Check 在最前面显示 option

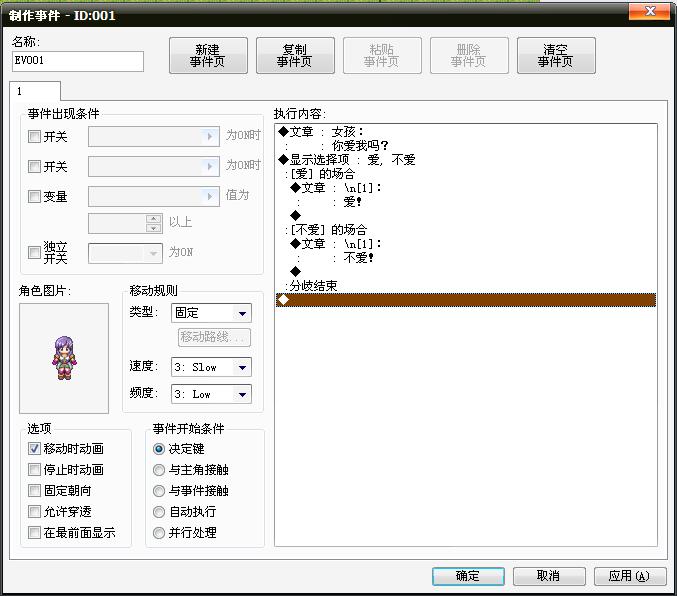pos(34,533)
